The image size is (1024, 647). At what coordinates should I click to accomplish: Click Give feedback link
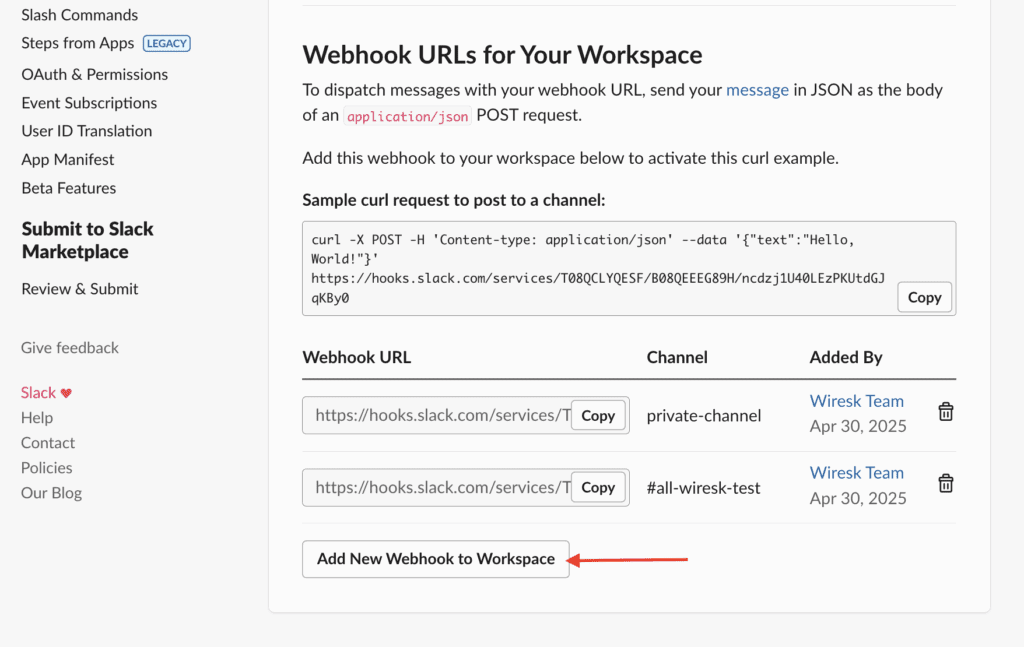pyautogui.click(x=70, y=348)
